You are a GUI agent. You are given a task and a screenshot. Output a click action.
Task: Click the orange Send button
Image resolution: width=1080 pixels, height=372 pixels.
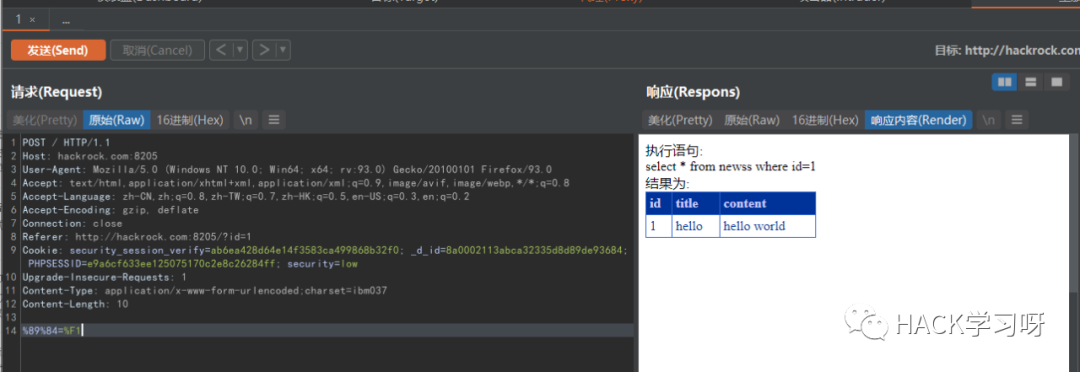pyautogui.click(x=58, y=50)
